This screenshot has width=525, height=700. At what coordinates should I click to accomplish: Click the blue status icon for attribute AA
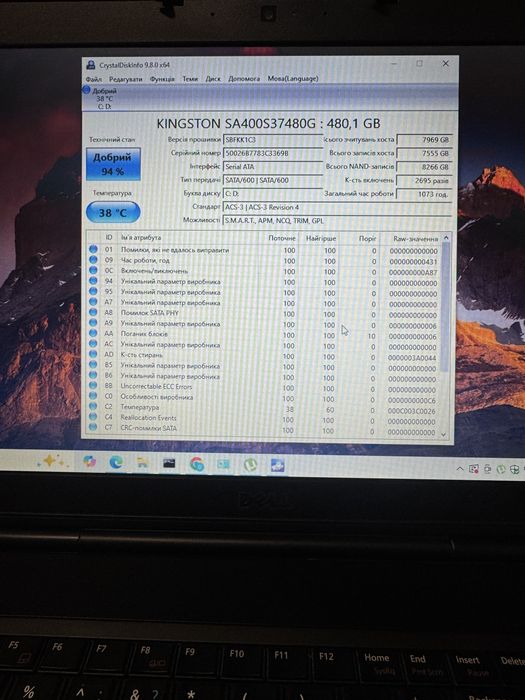[x=93, y=333]
